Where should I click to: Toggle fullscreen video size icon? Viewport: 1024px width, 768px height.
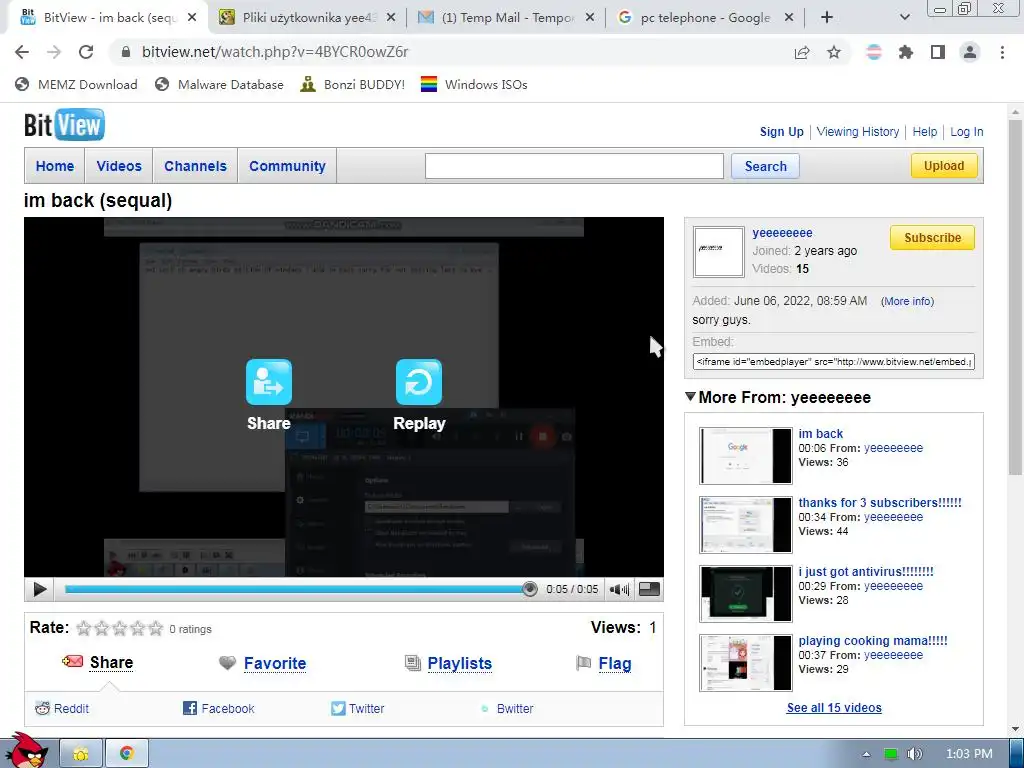648,588
